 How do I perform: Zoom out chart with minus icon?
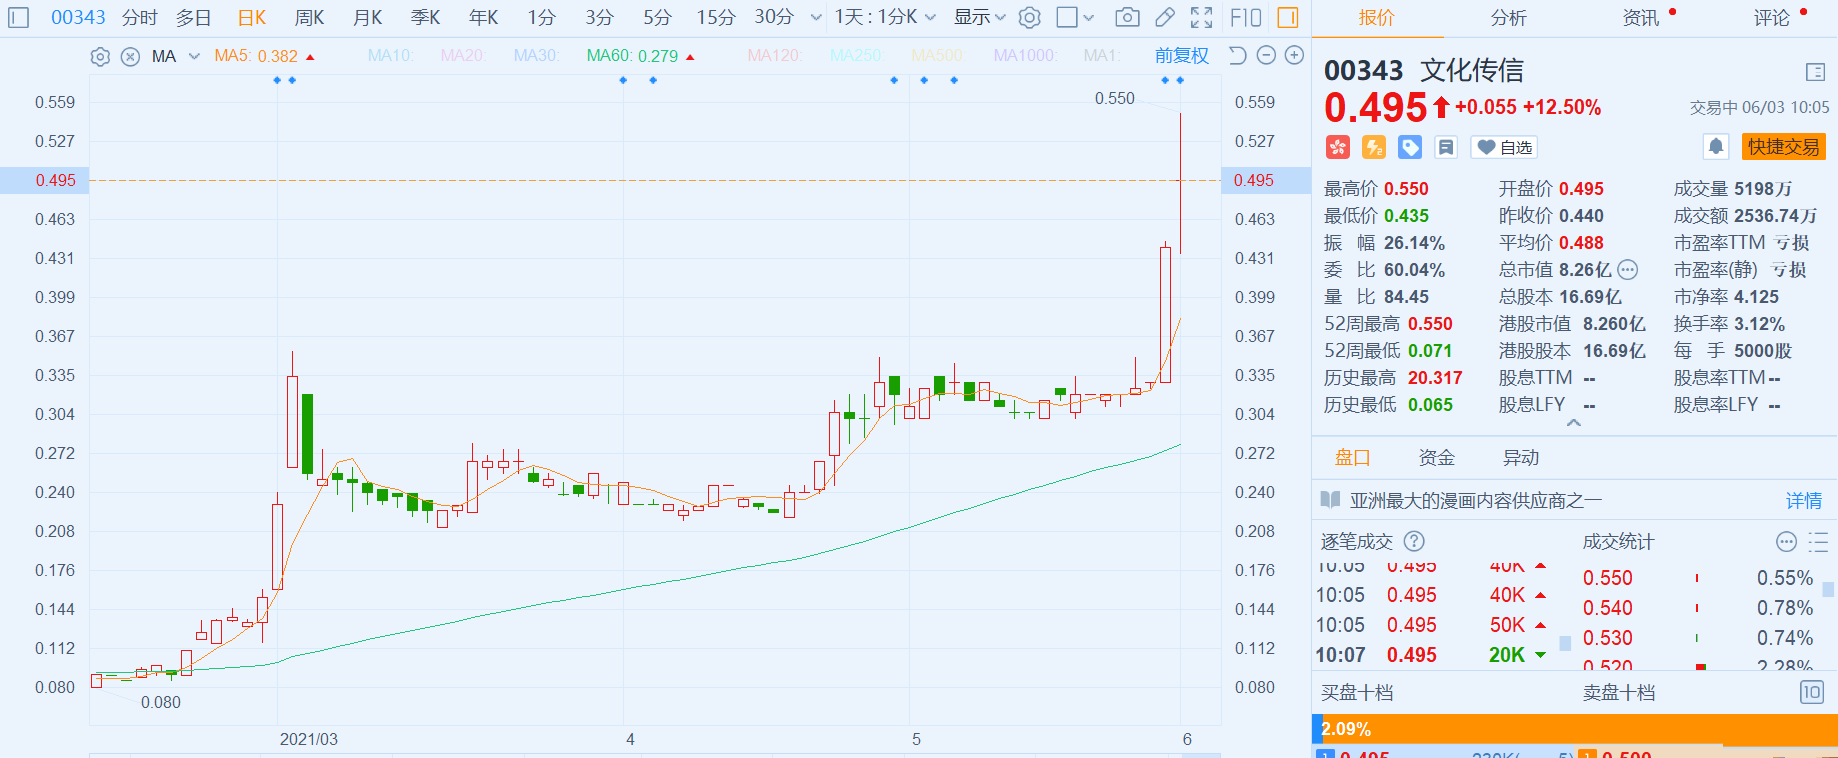click(x=1266, y=55)
